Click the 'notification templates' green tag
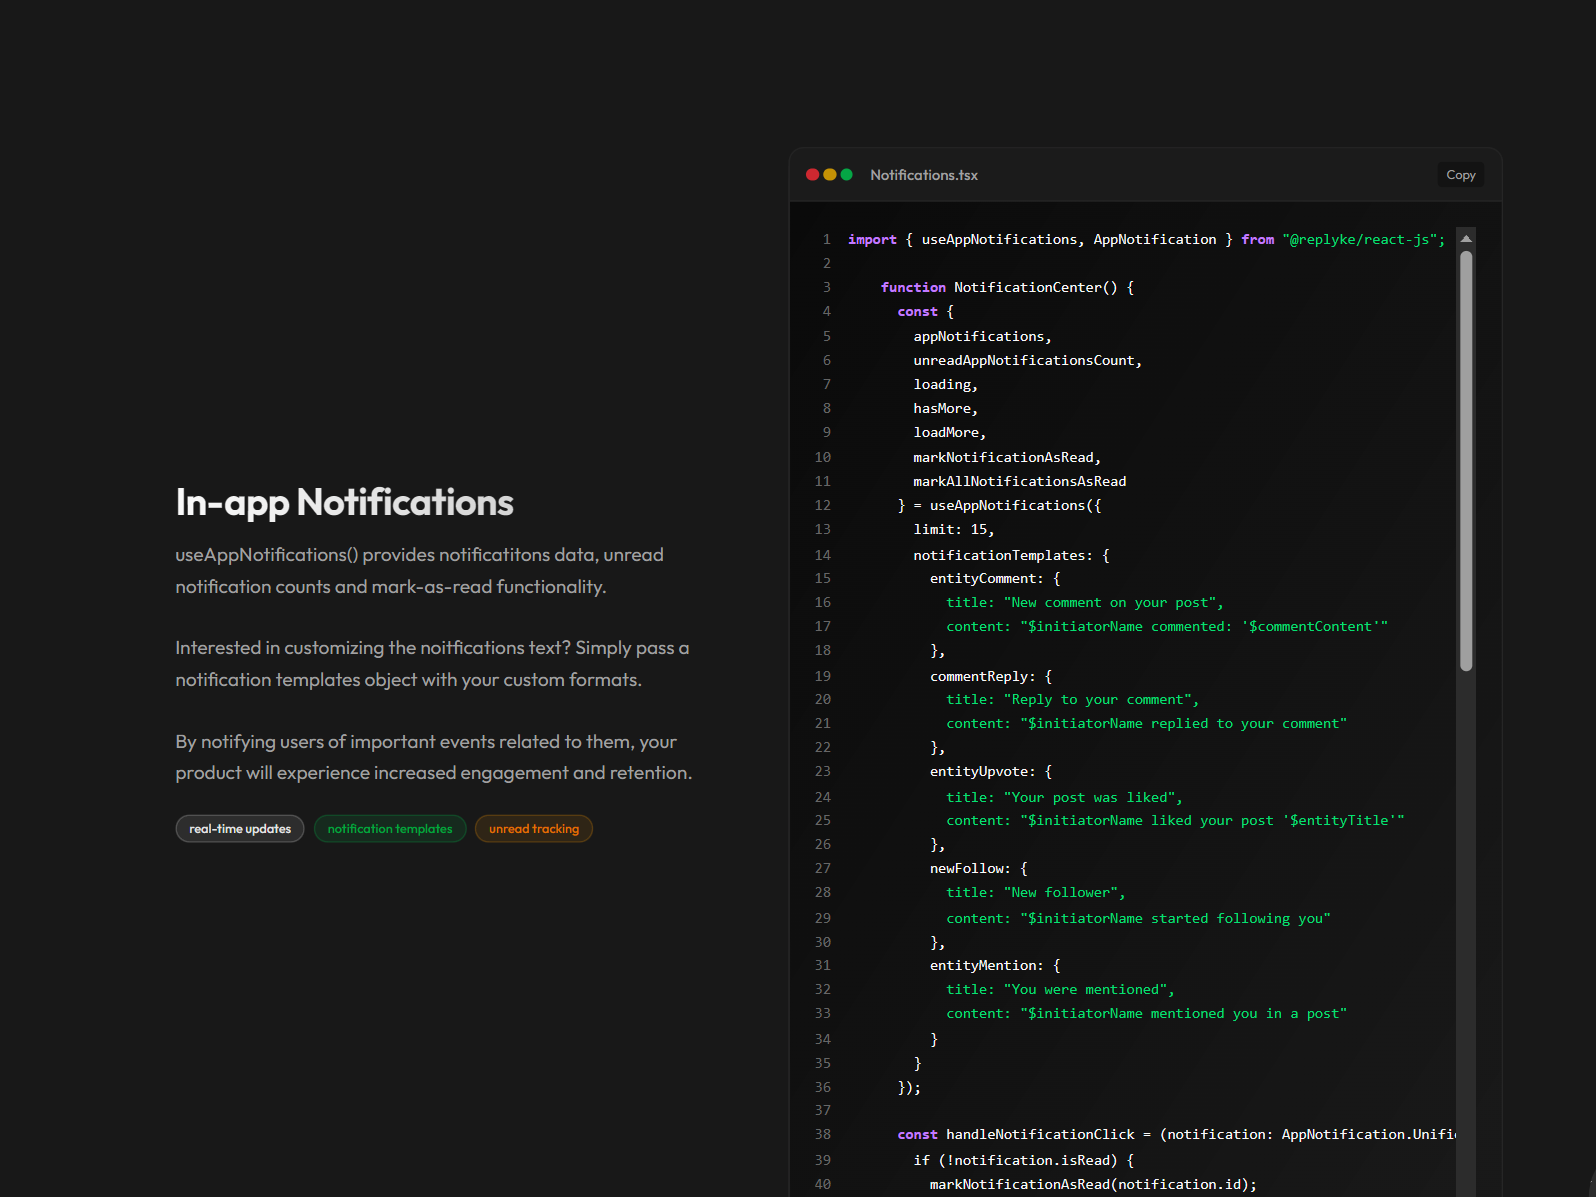Screen dimensions: 1596x1197 [x=390, y=829]
